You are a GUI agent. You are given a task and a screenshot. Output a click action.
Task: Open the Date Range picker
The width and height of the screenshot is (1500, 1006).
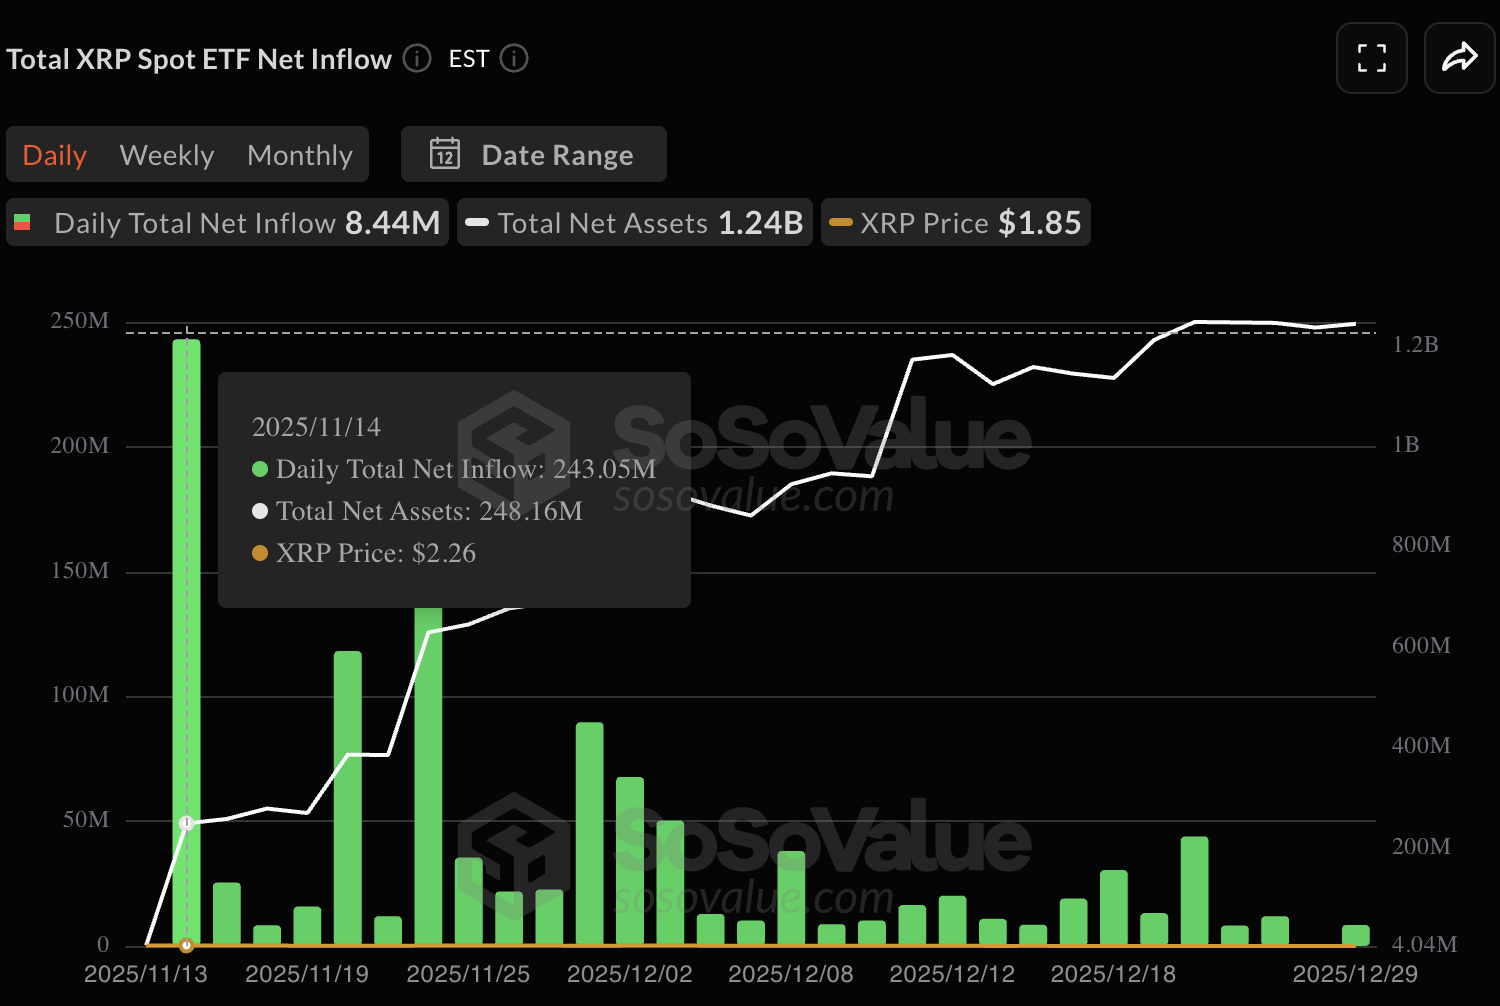[533, 154]
